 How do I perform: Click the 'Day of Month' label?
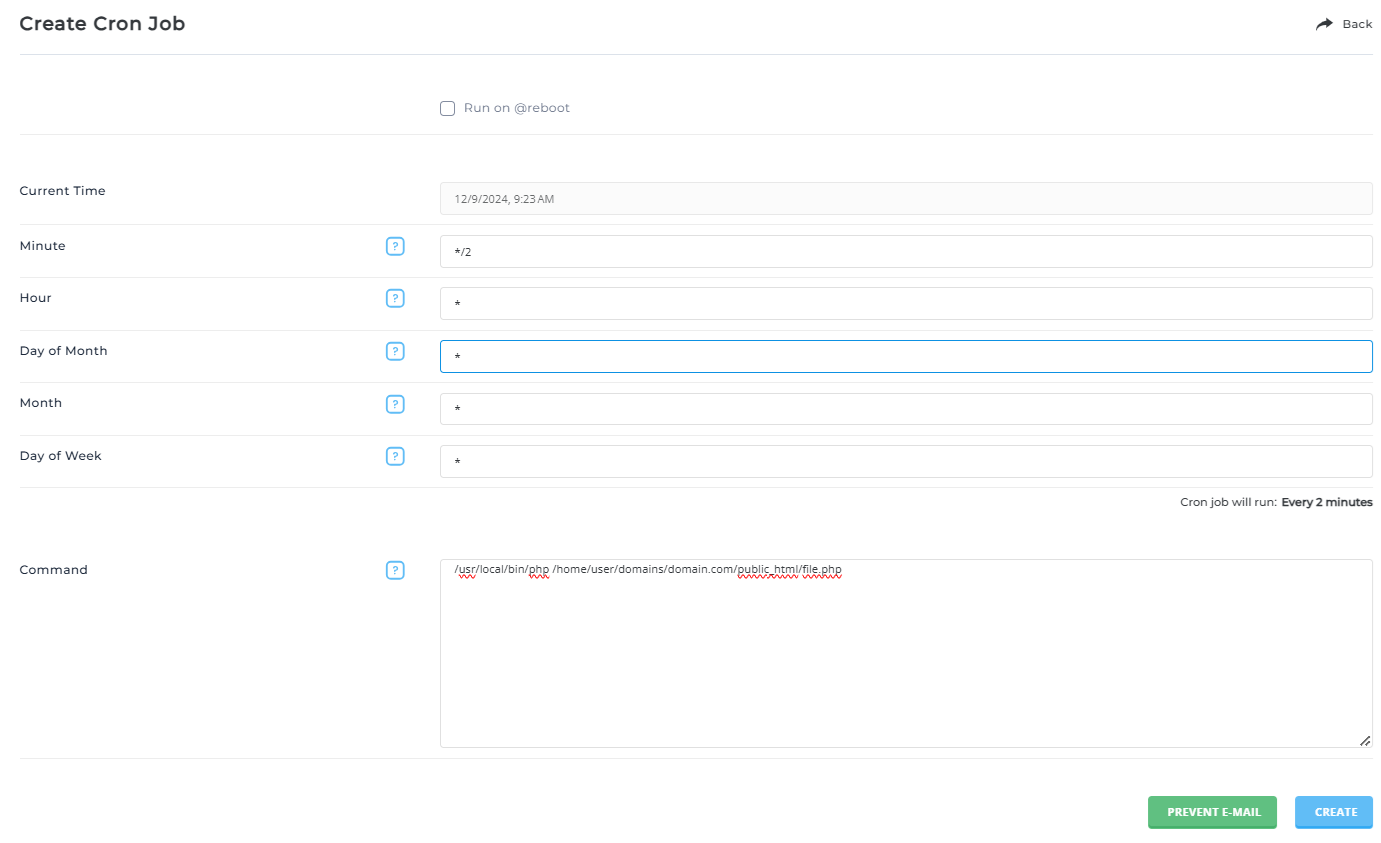(x=63, y=351)
